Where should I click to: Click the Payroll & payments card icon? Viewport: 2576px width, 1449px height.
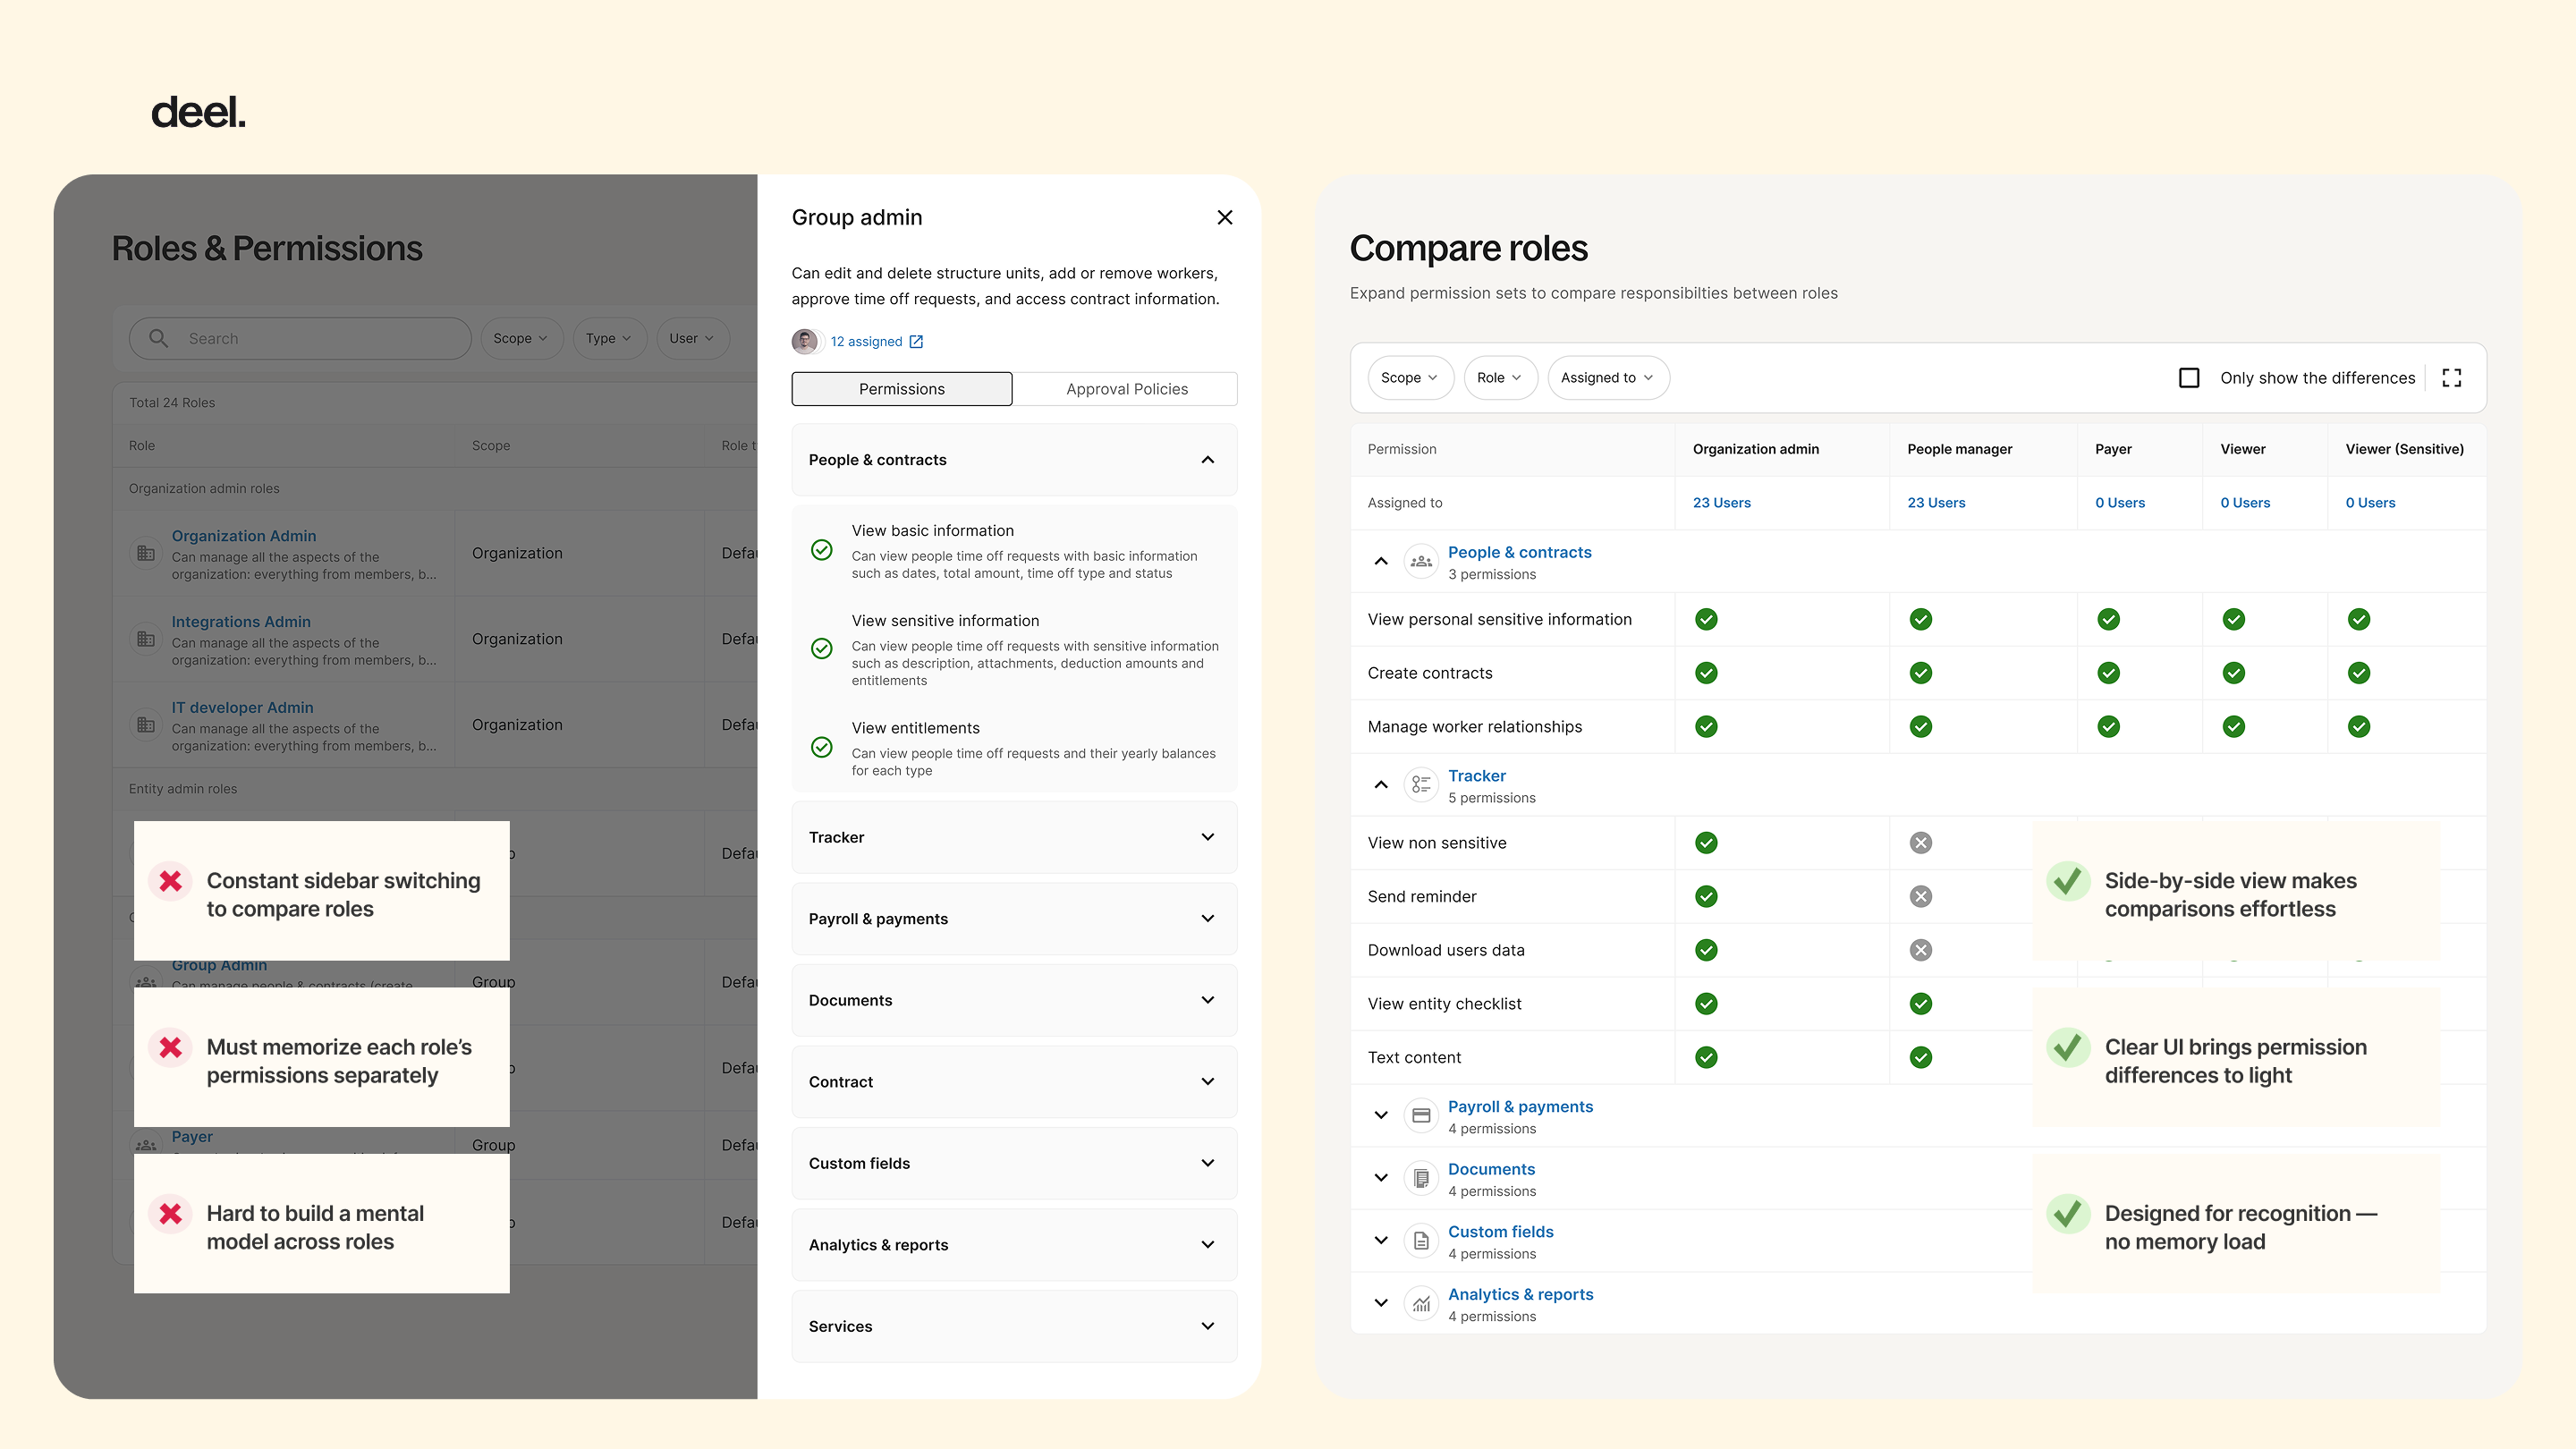1421,1116
